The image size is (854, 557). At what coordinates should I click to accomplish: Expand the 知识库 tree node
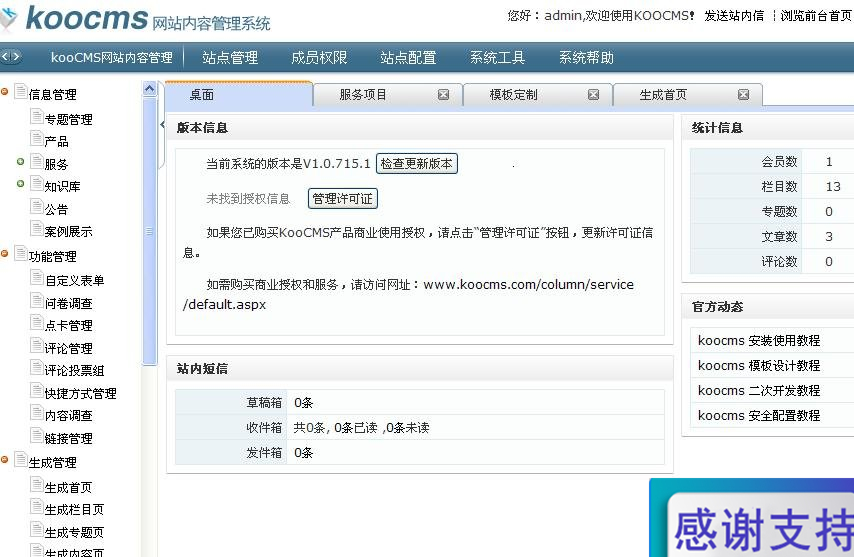point(20,183)
